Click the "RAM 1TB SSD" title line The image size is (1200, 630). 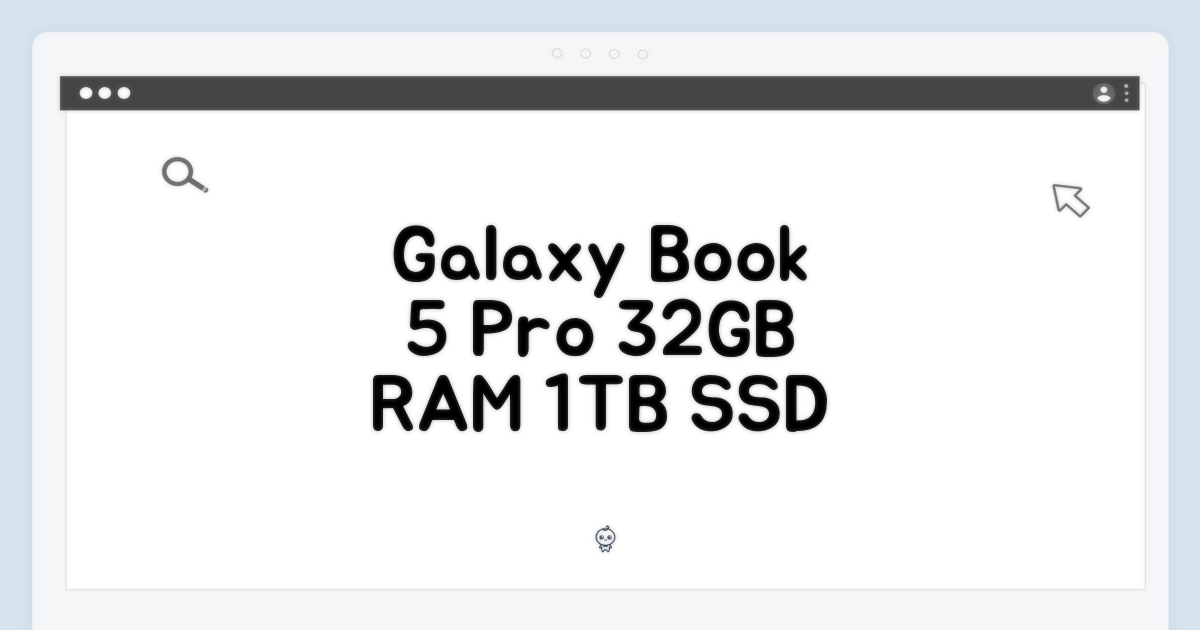pyautogui.click(x=599, y=407)
